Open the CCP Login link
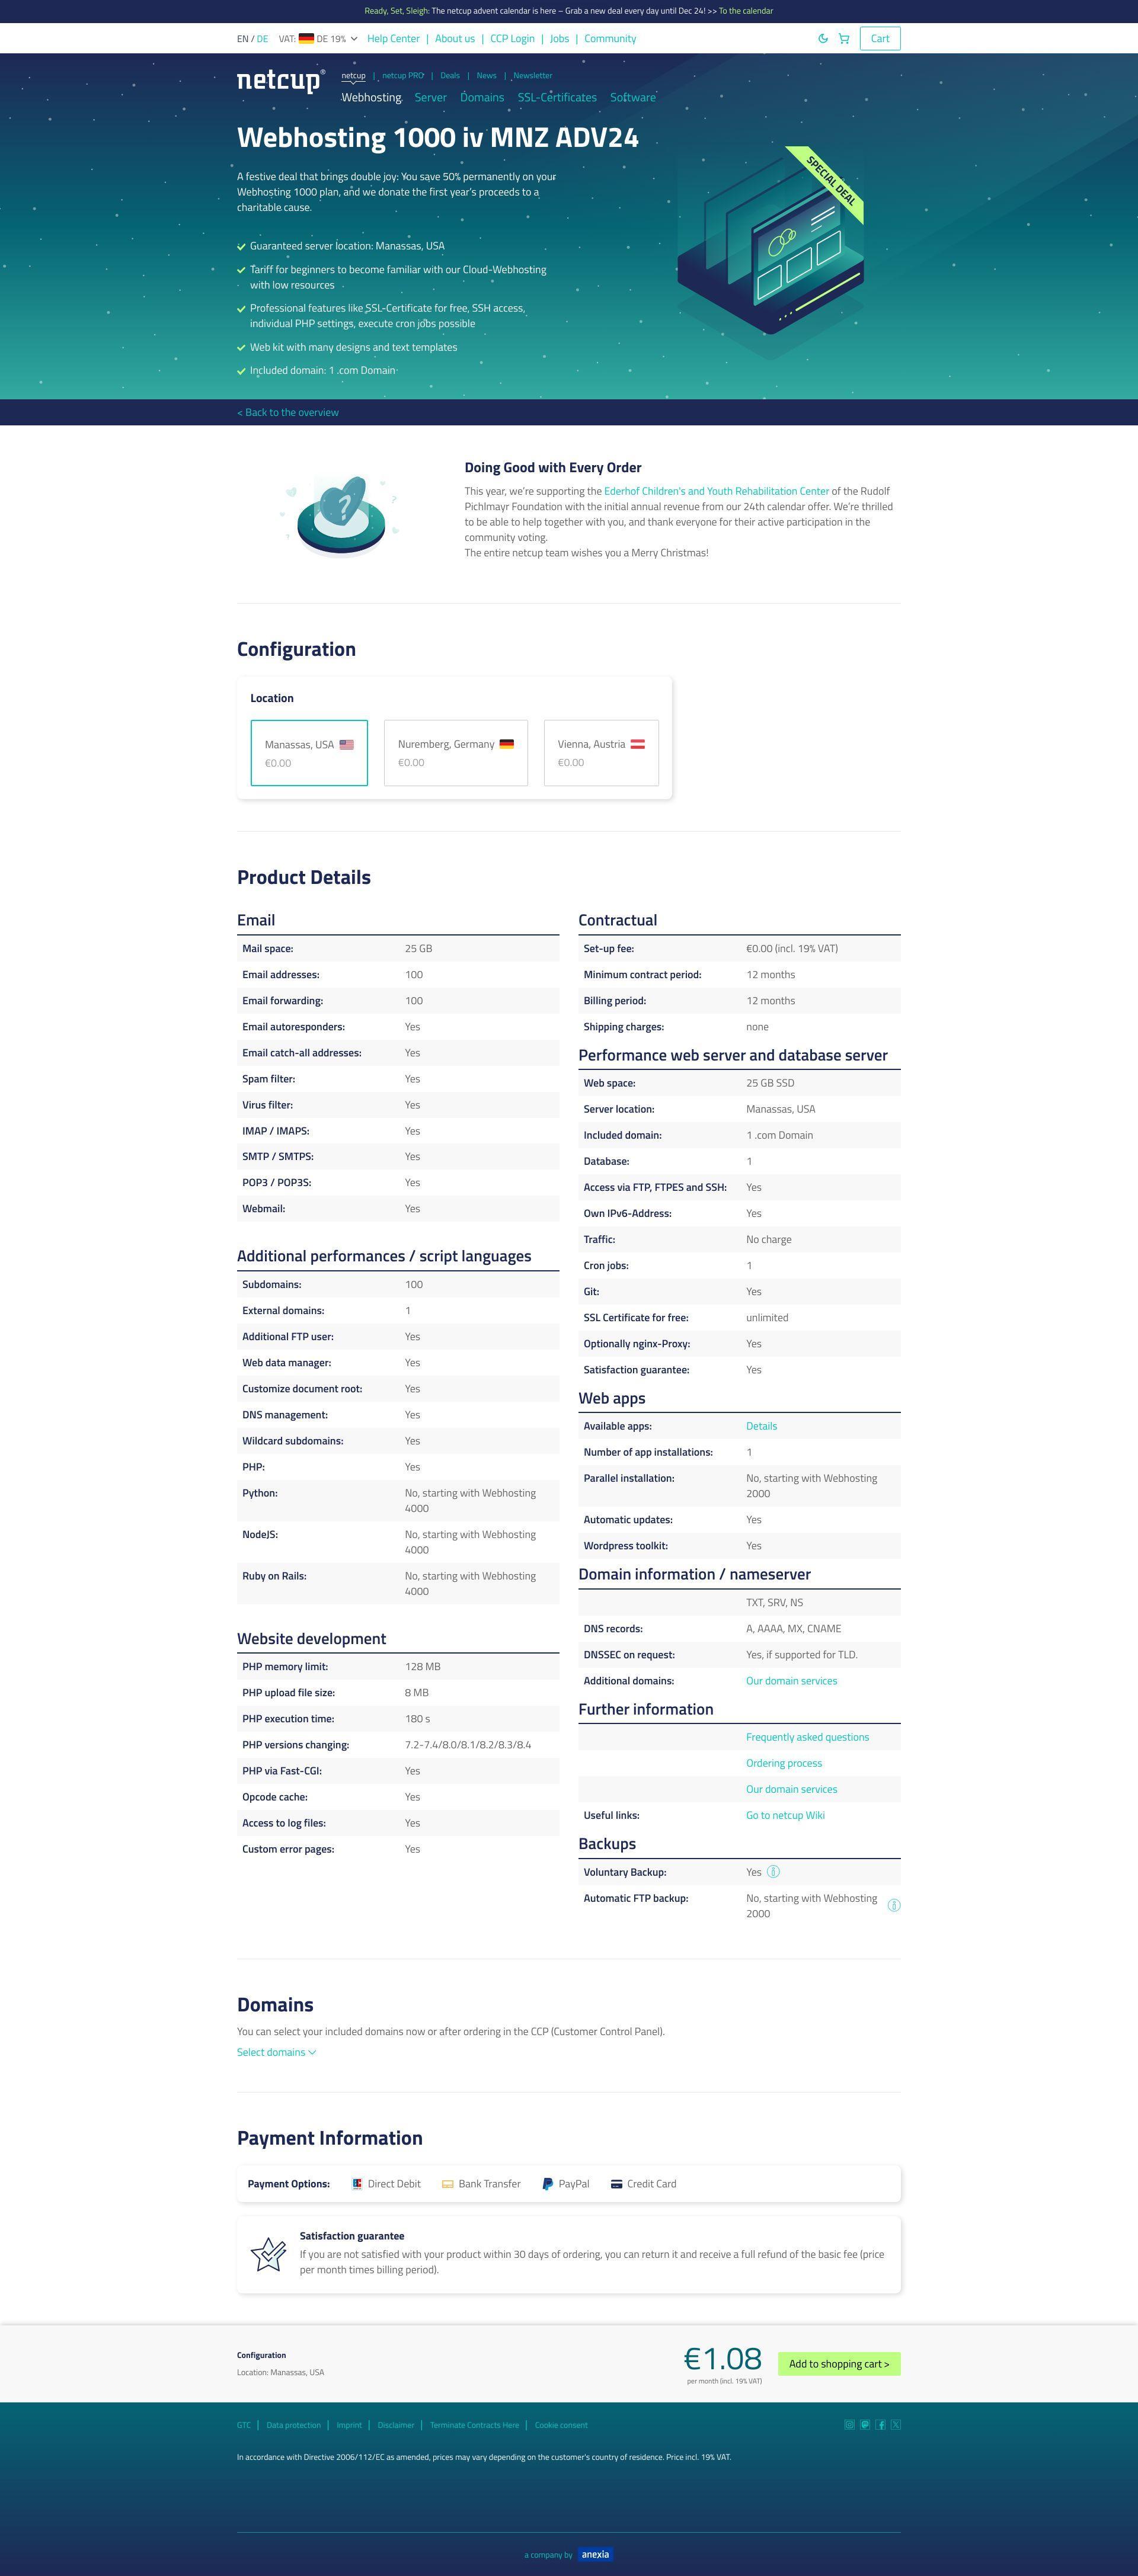1138x2576 pixels. tap(512, 39)
